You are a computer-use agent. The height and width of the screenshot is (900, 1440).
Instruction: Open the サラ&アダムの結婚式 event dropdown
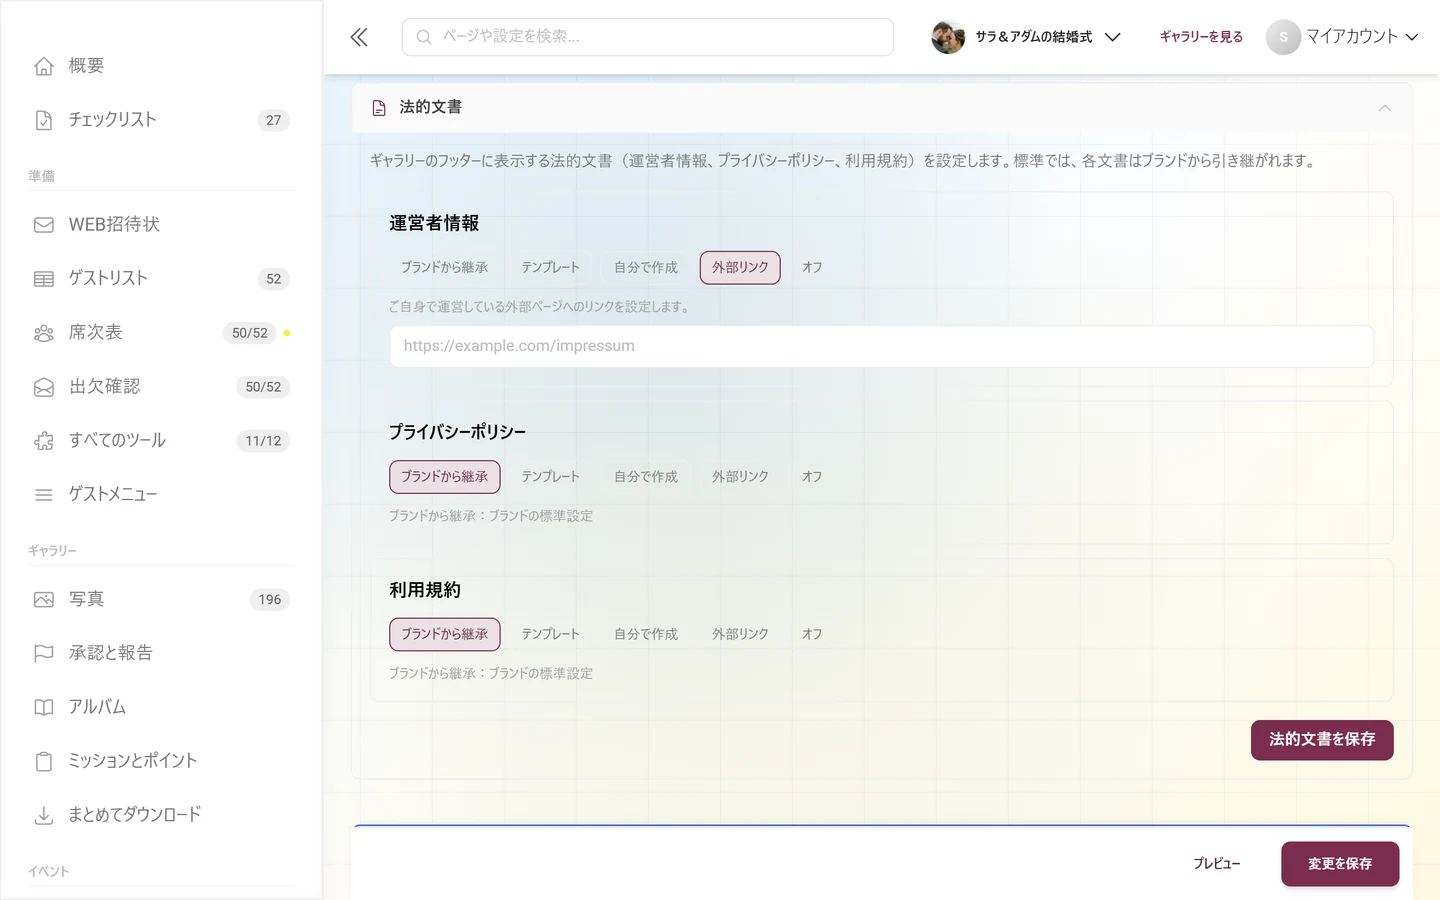1026,37
